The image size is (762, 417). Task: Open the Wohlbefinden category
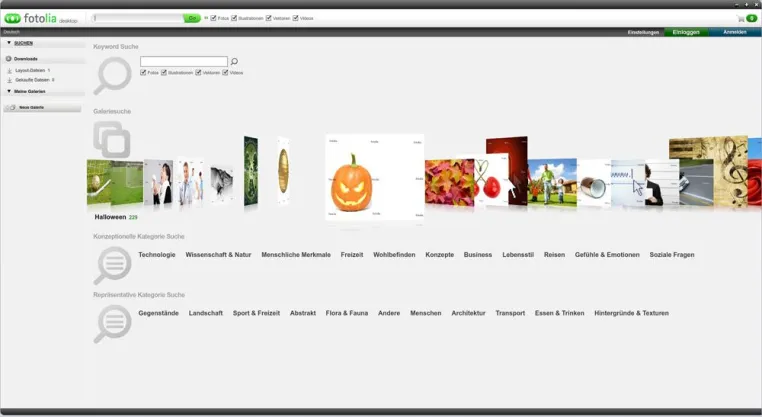pos(394,255)
